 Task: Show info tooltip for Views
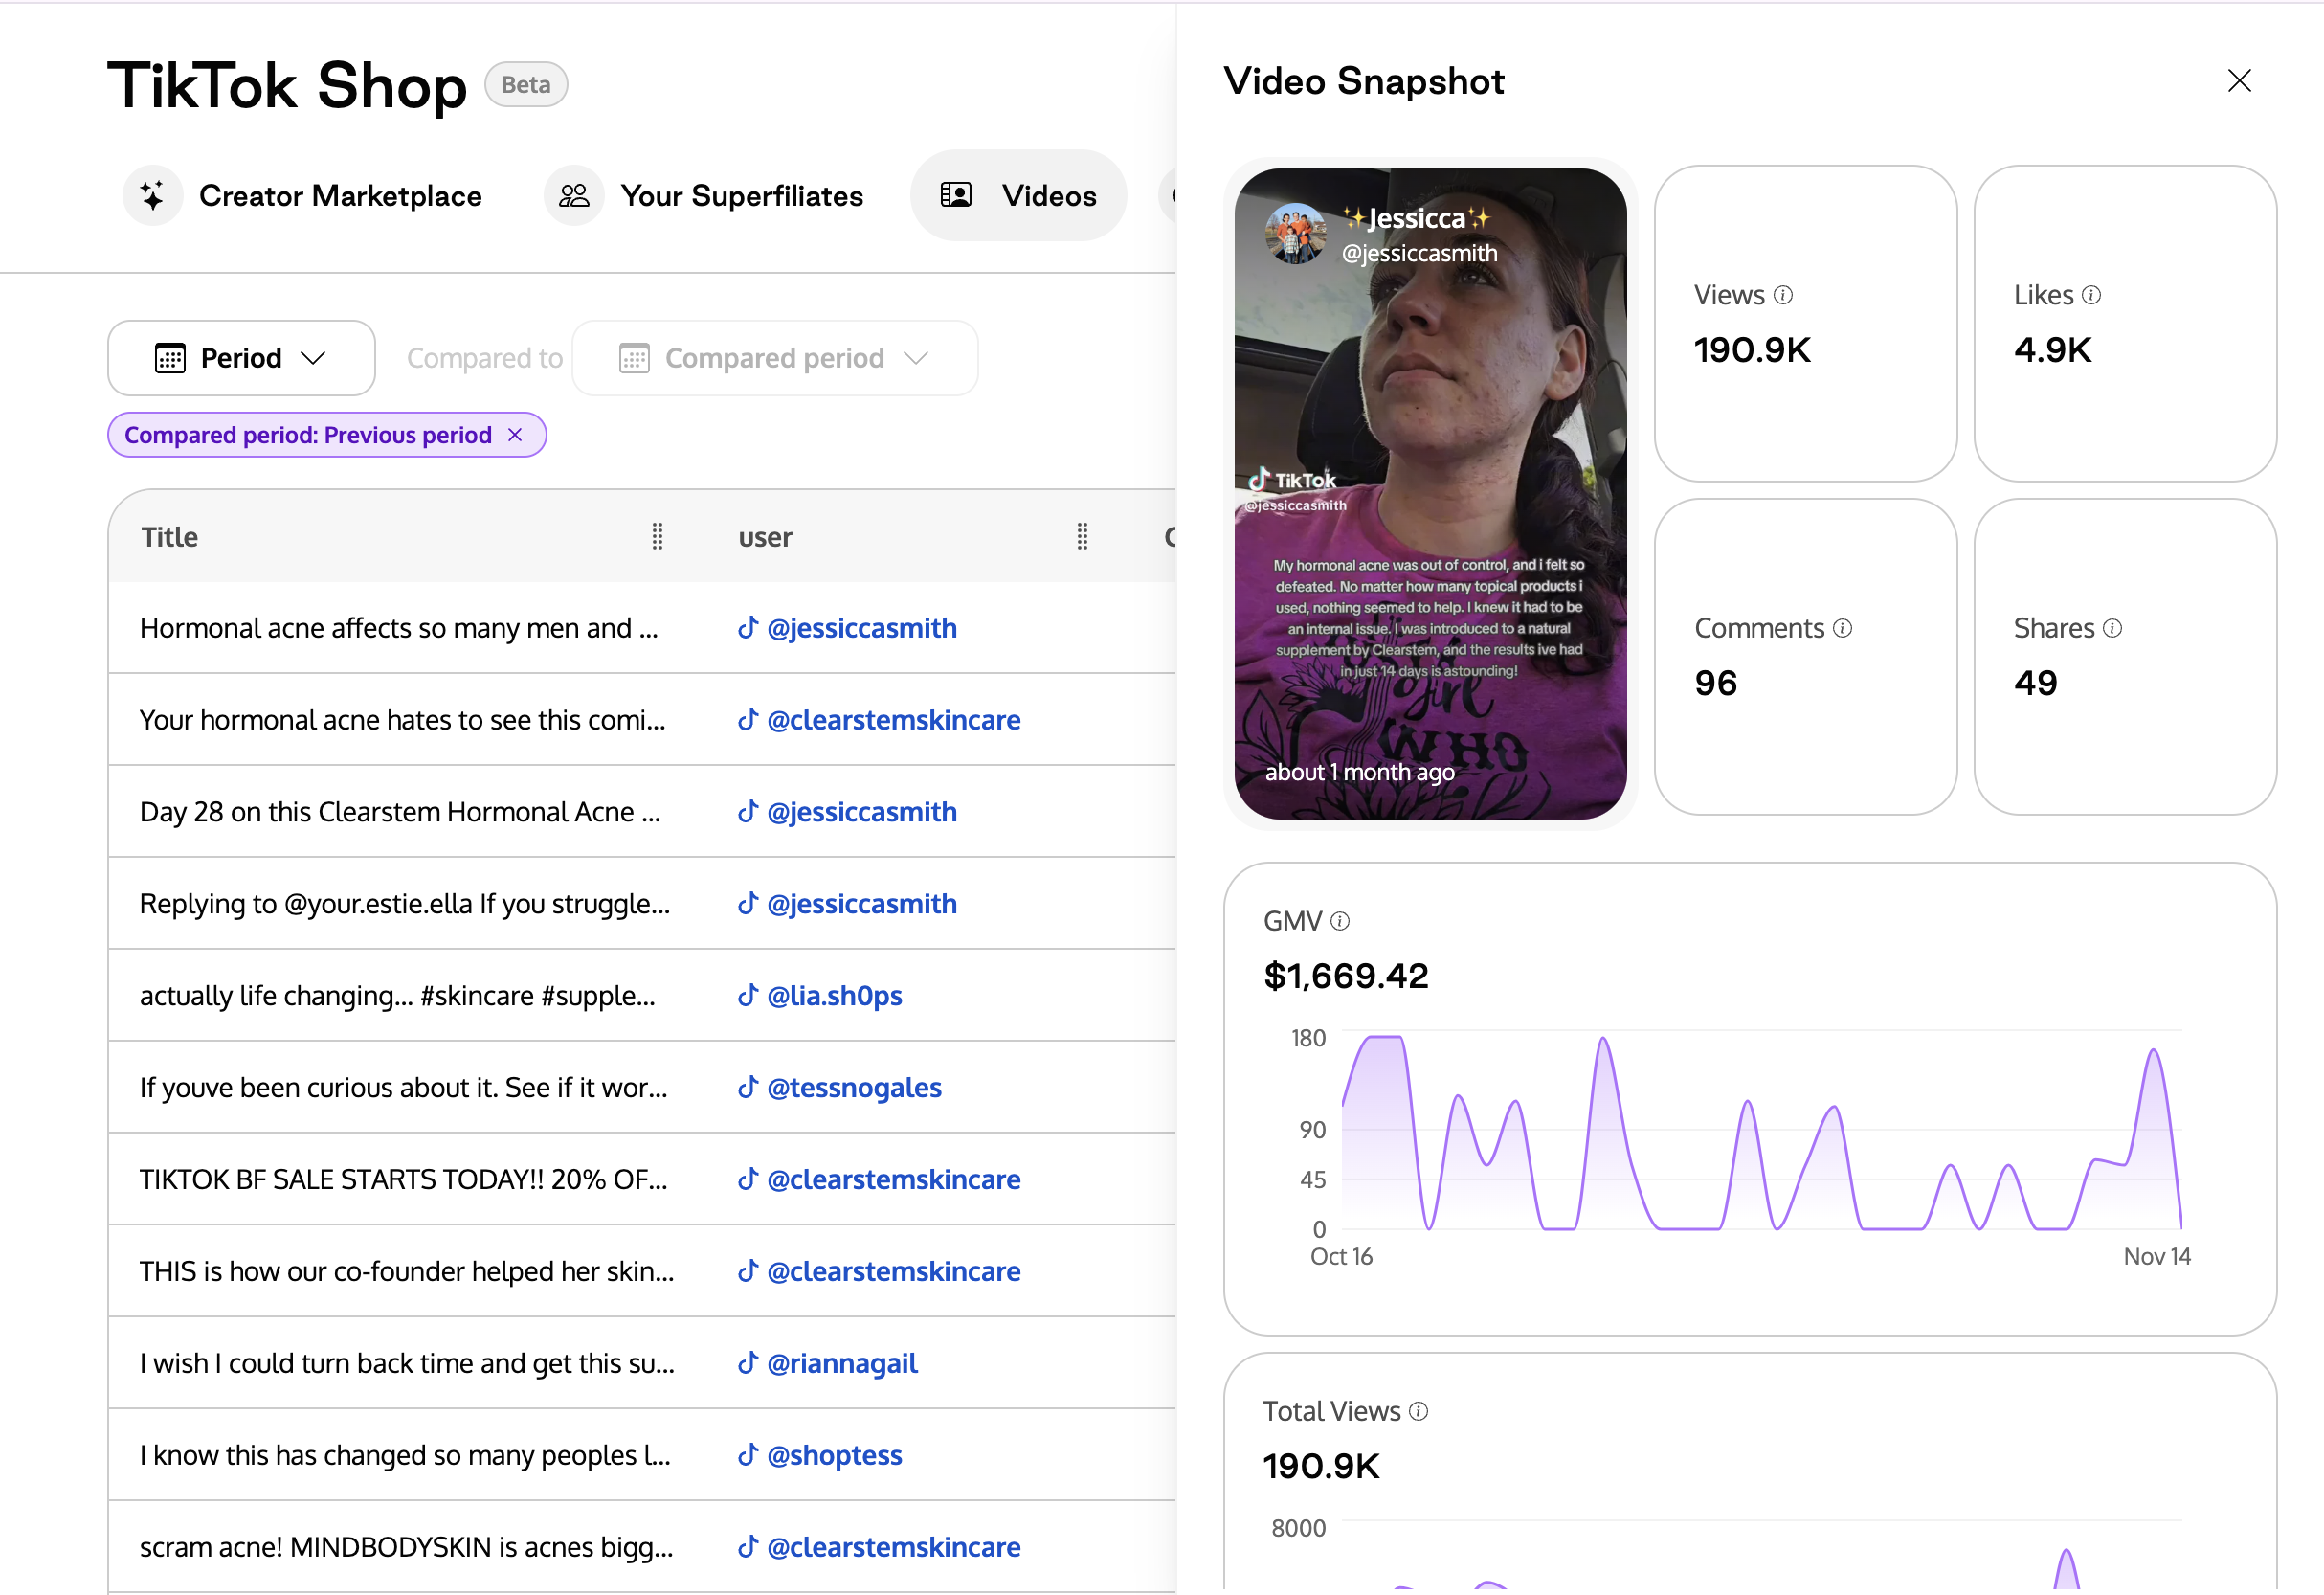coord(1783,295)
